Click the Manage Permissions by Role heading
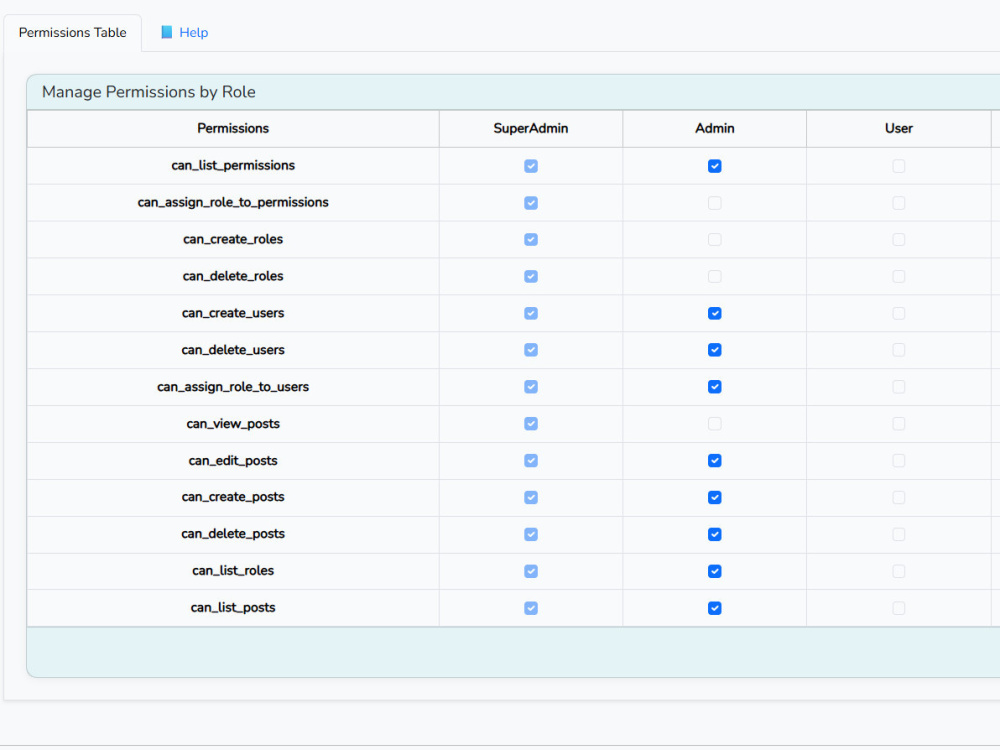The width and height of the screenshot is (1000, 750). pyautogui.click(x=149, y=92)
